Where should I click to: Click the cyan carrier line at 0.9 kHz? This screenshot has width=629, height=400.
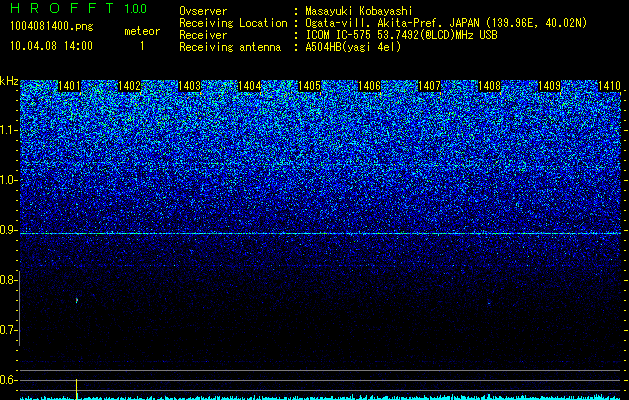(321, 233)
